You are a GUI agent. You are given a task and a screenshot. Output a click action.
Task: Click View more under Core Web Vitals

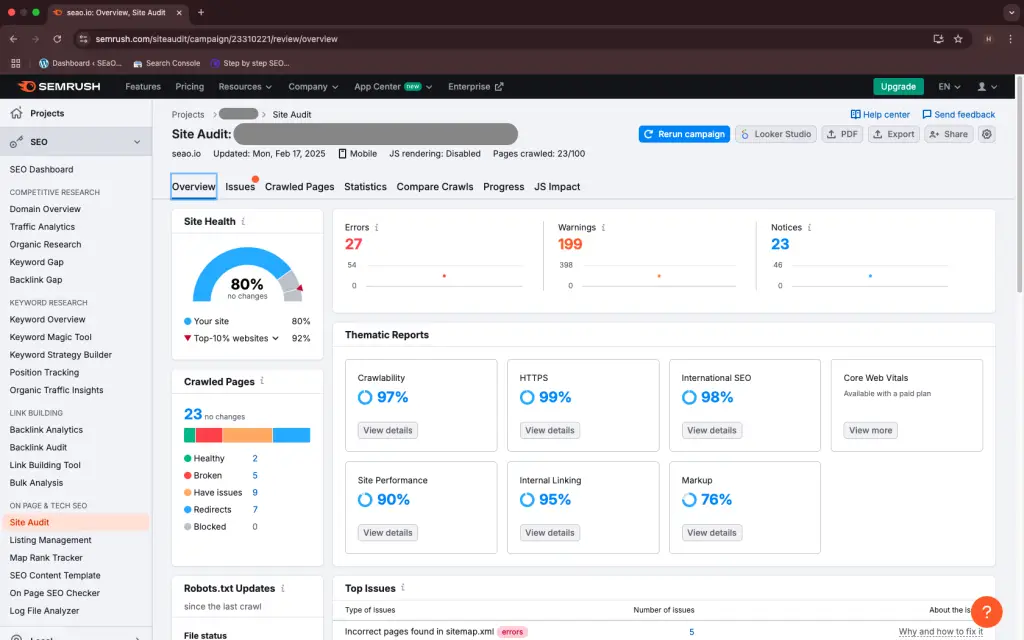pos(870,430)
